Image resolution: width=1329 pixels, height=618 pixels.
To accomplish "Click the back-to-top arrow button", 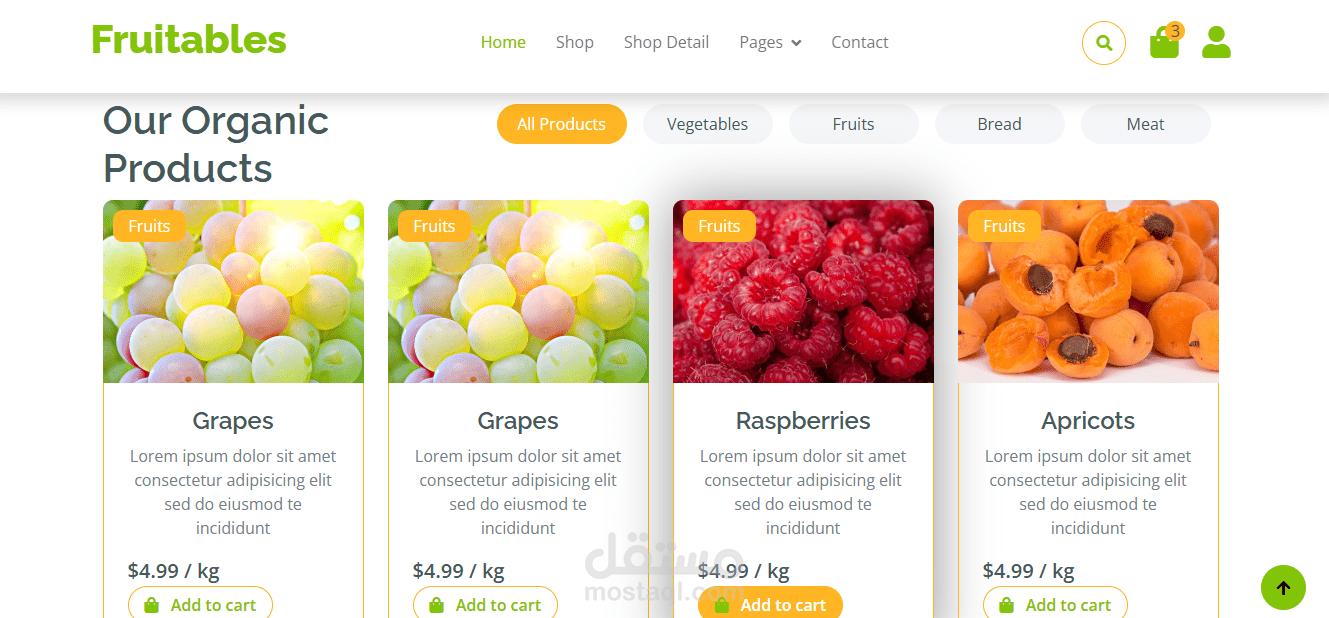I will tap(1284, 587).
